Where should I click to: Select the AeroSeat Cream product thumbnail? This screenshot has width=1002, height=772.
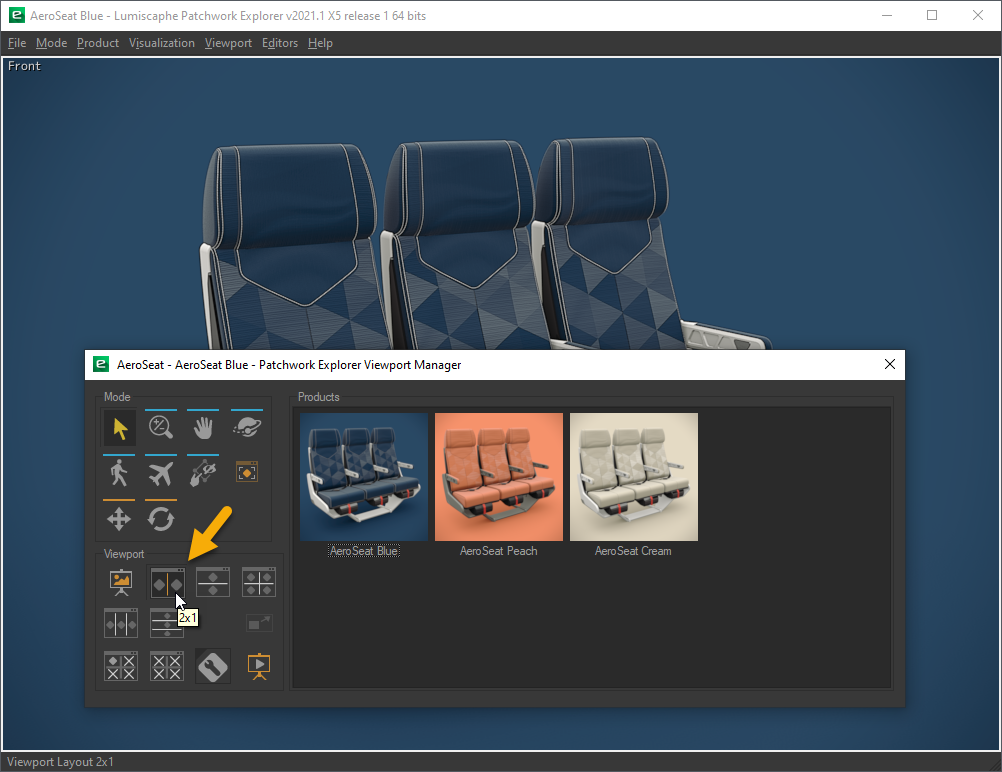(x=634, y=477)
